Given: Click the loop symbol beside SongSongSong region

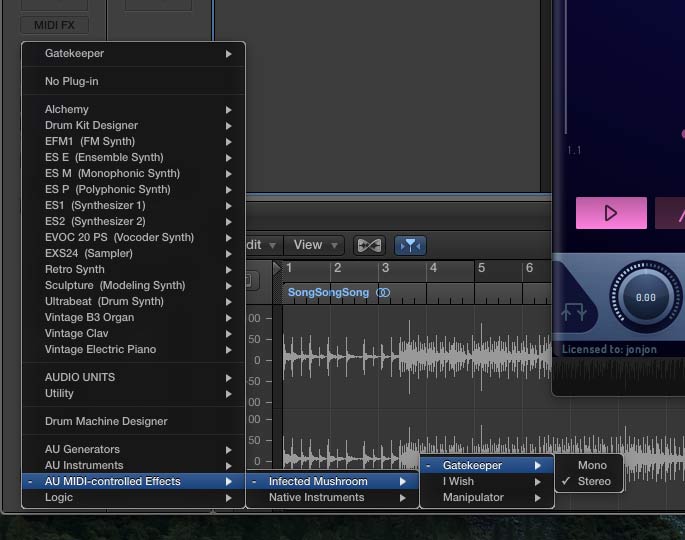Looking at the screenshot, I should (x=383, y=293).
